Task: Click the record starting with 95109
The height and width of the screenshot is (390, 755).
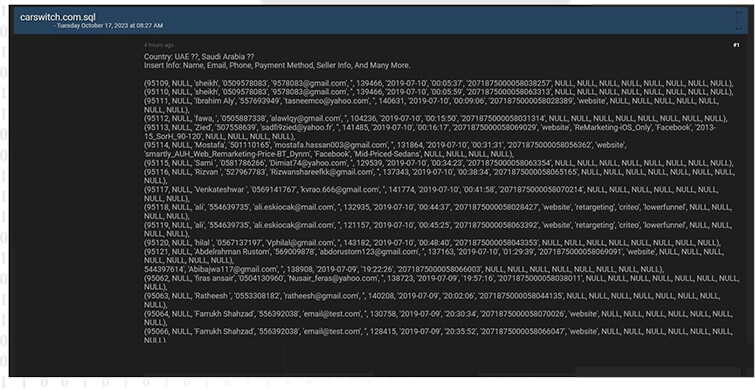Action: tap(439, 83)
